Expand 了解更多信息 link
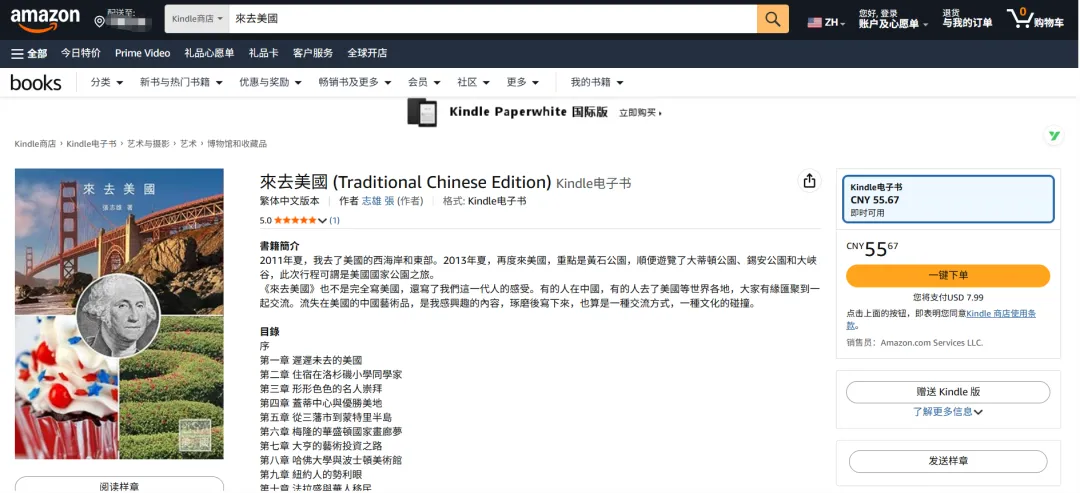The image size is (1080, 493). [948, 412]
